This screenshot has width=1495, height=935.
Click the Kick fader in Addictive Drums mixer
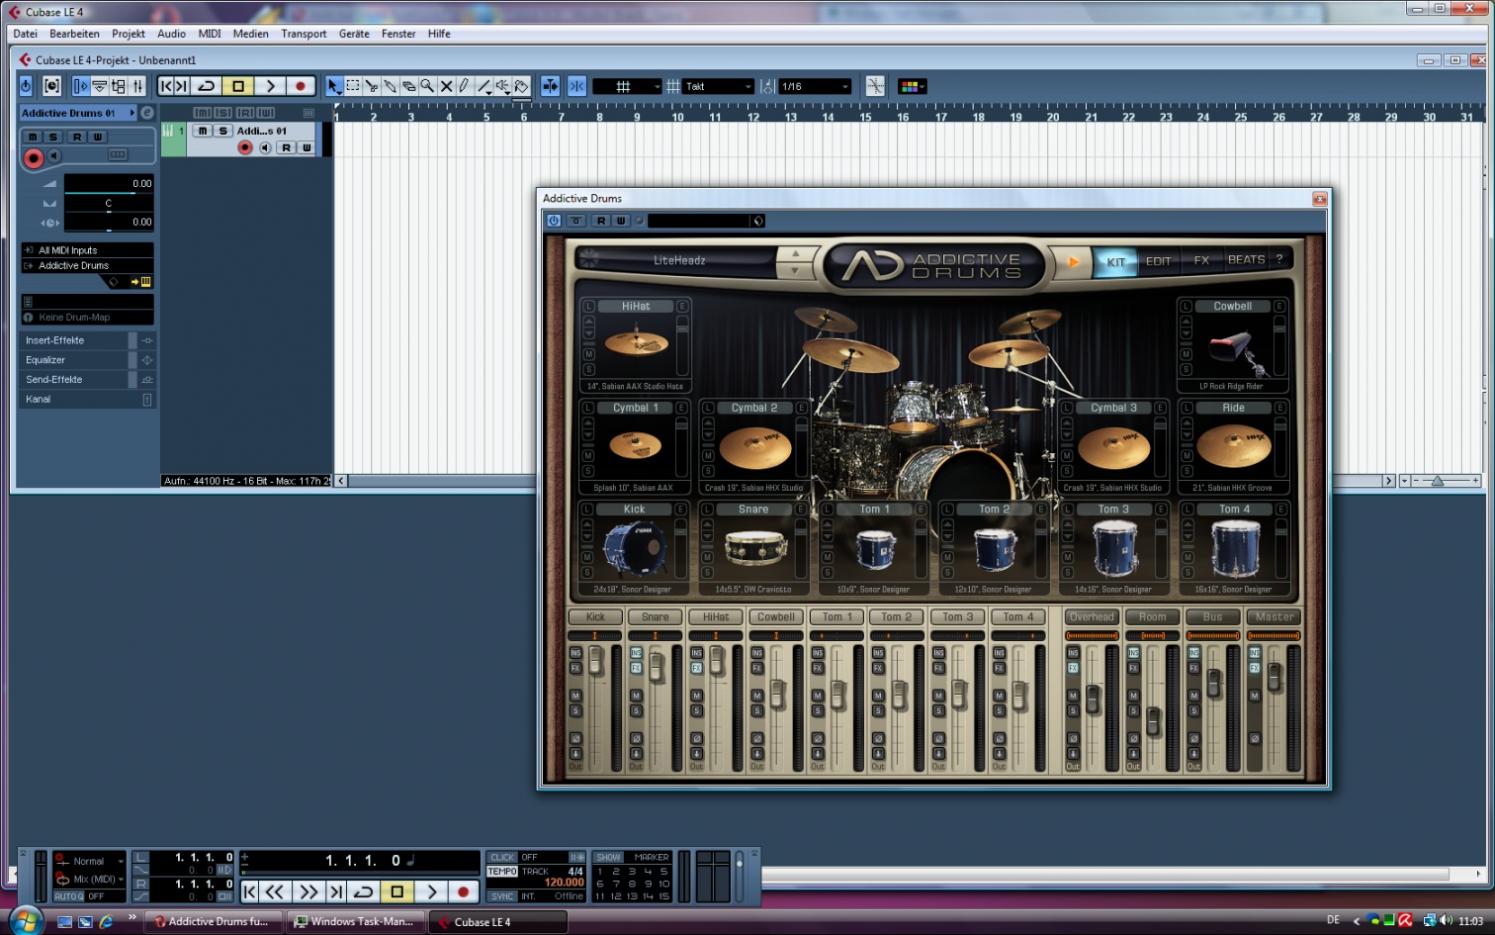596,660
